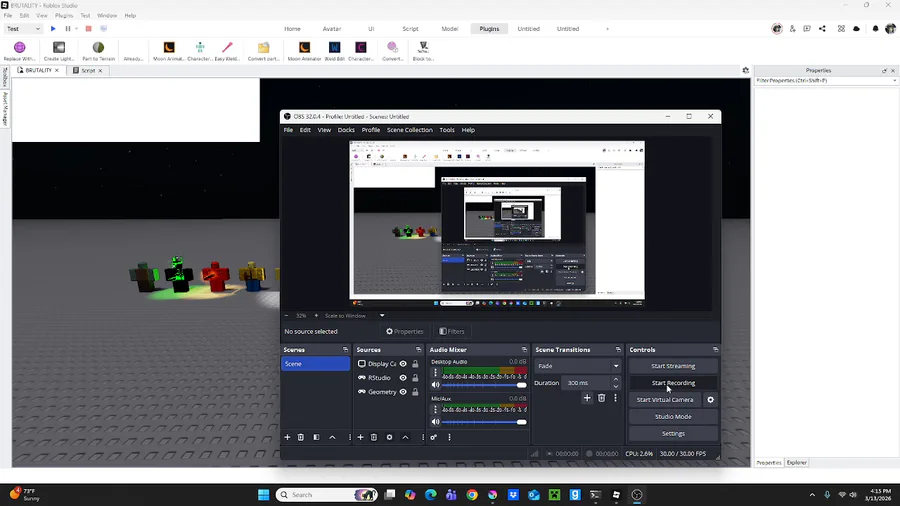Open the Windows Start menu
Viewport: 900px width, 506px height.
[x=263, y=495]
